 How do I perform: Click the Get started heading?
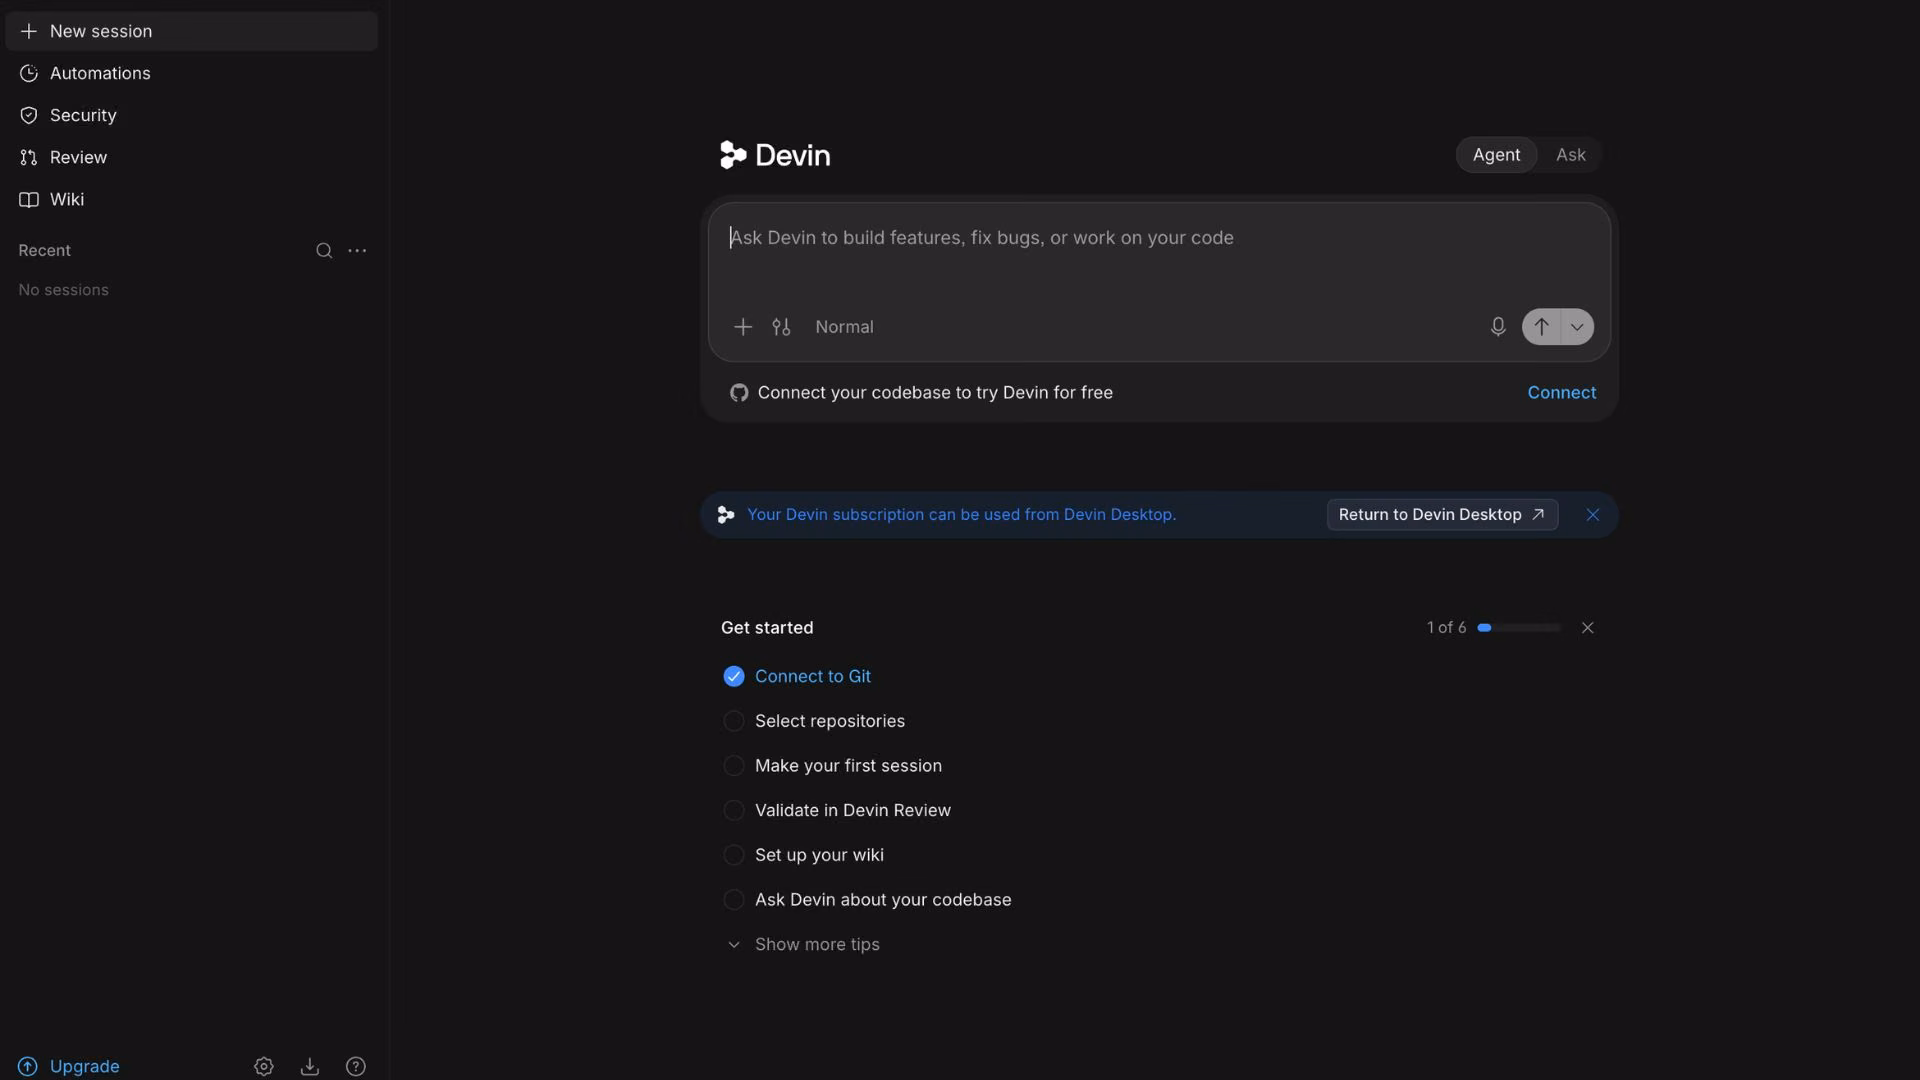(x=767, y=628)
